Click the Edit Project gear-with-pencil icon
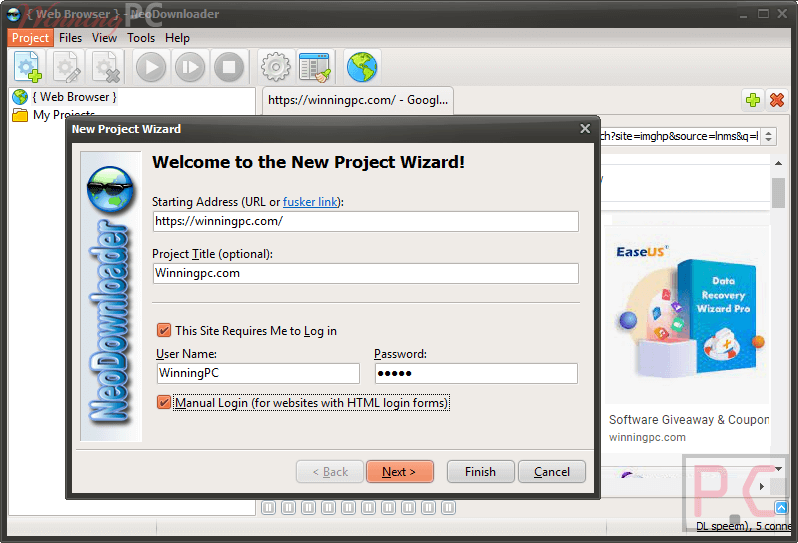 click(x=67, y=67)
